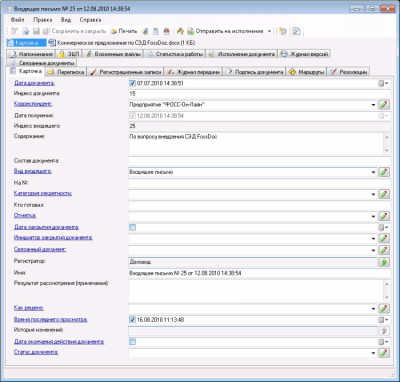
Task: Open the Файл menu
Action: click(x=17, y=20)
